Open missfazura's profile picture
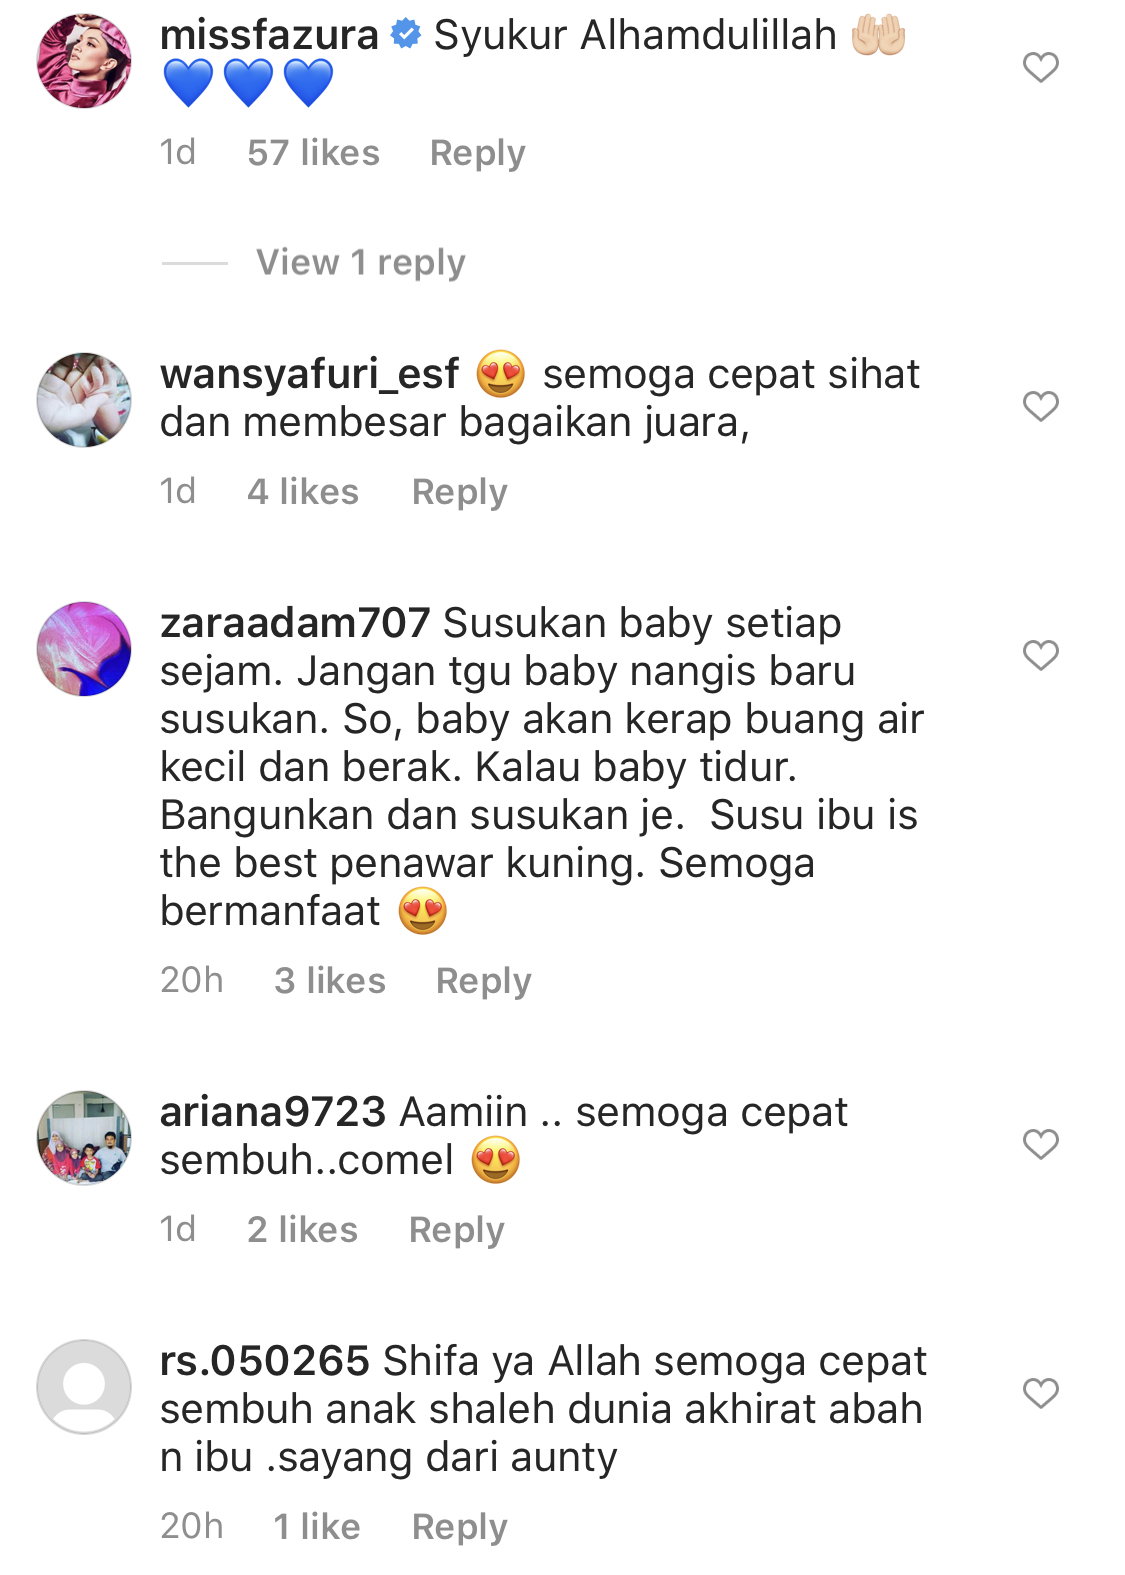1125x1575 pixels. pos(84,60)
